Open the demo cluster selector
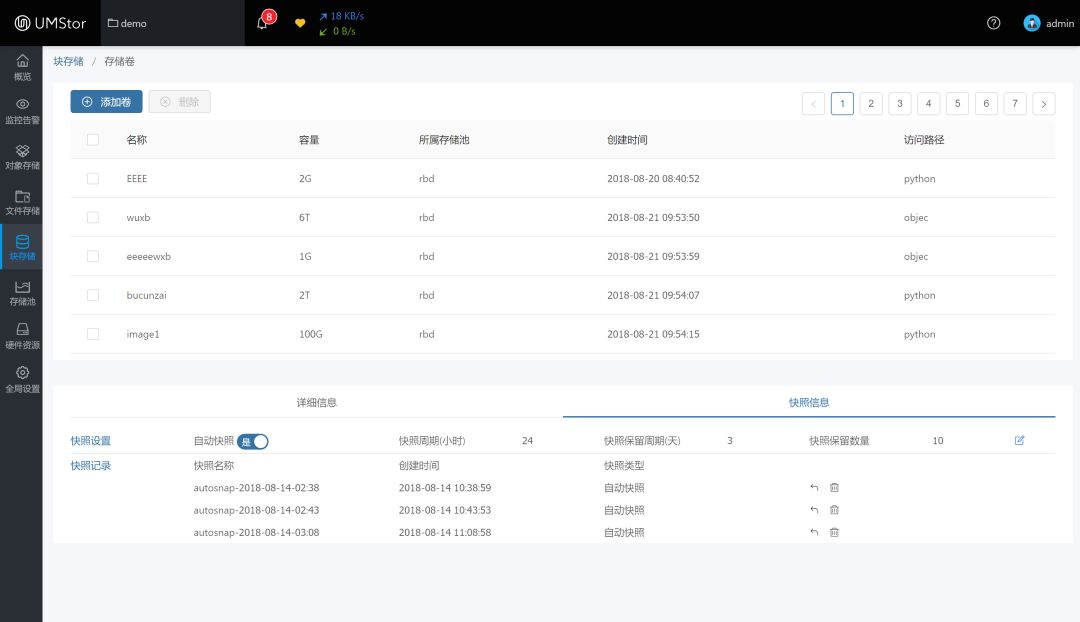 tap(172, 23)
